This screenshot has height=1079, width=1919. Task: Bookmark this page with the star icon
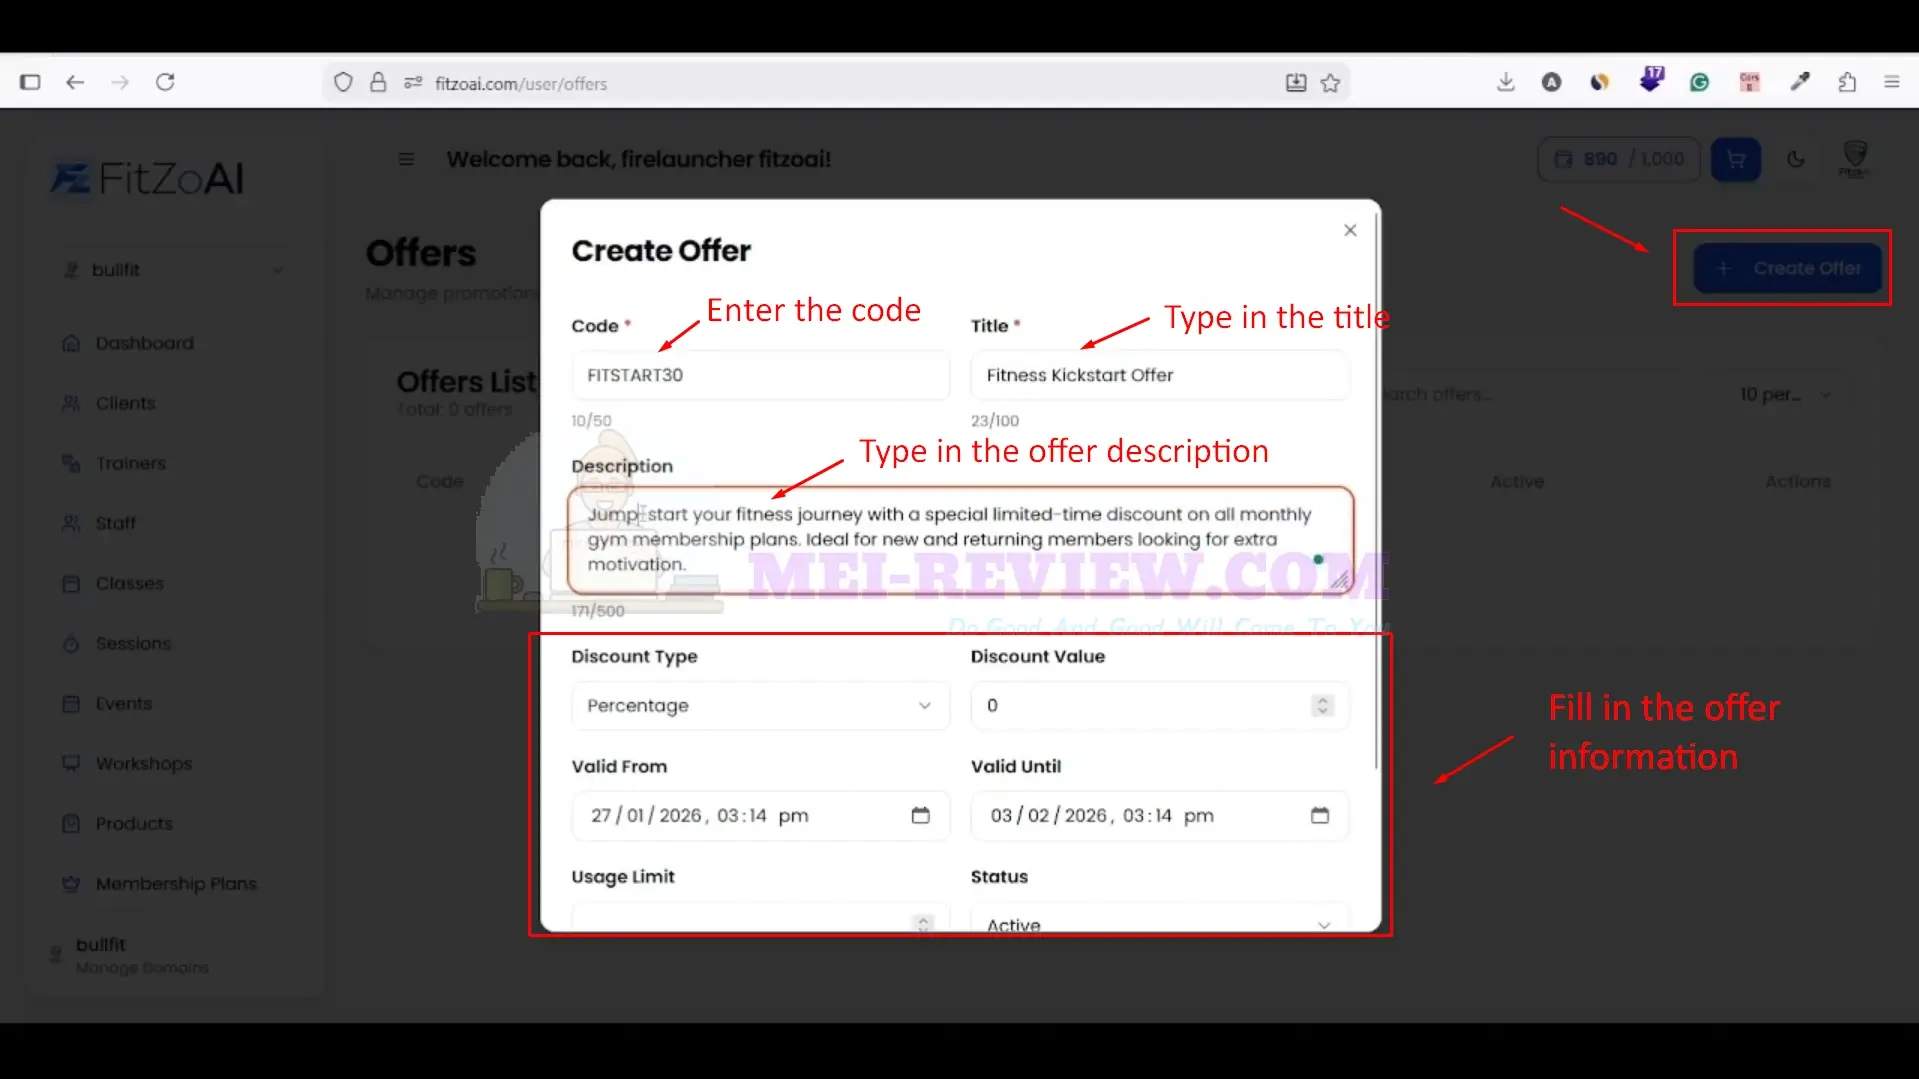1330,83
